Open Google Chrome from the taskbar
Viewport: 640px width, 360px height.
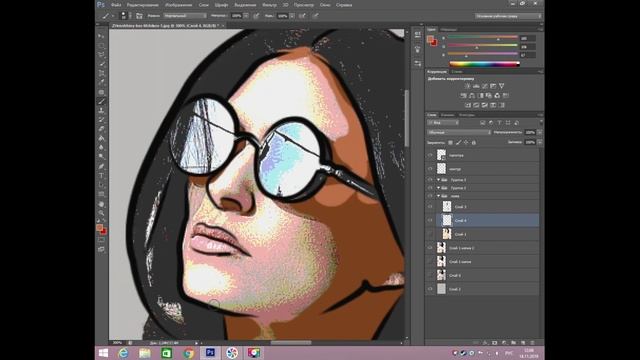tap(188, 353)
